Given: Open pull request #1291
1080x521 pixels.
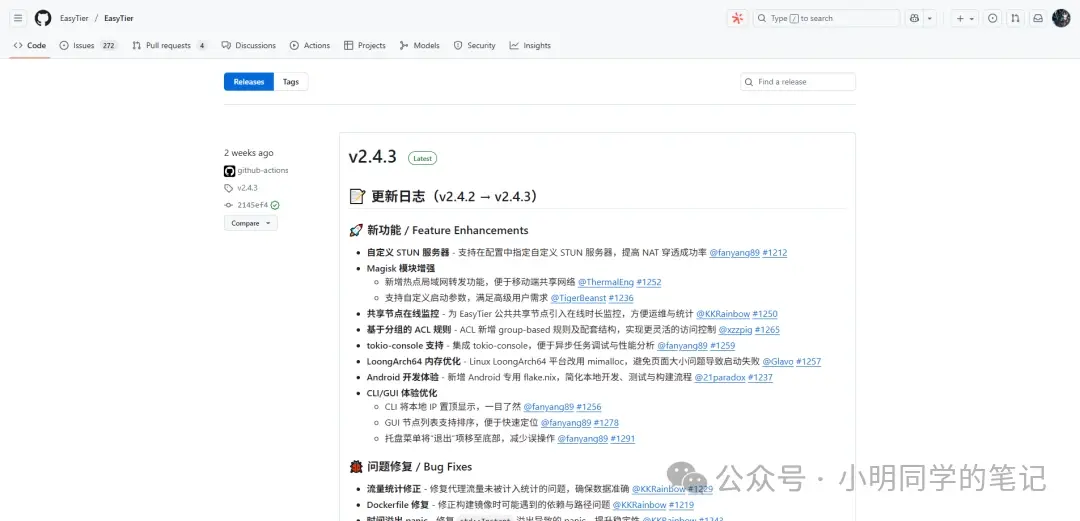Looking at the screenshot, I should point(623,439).
